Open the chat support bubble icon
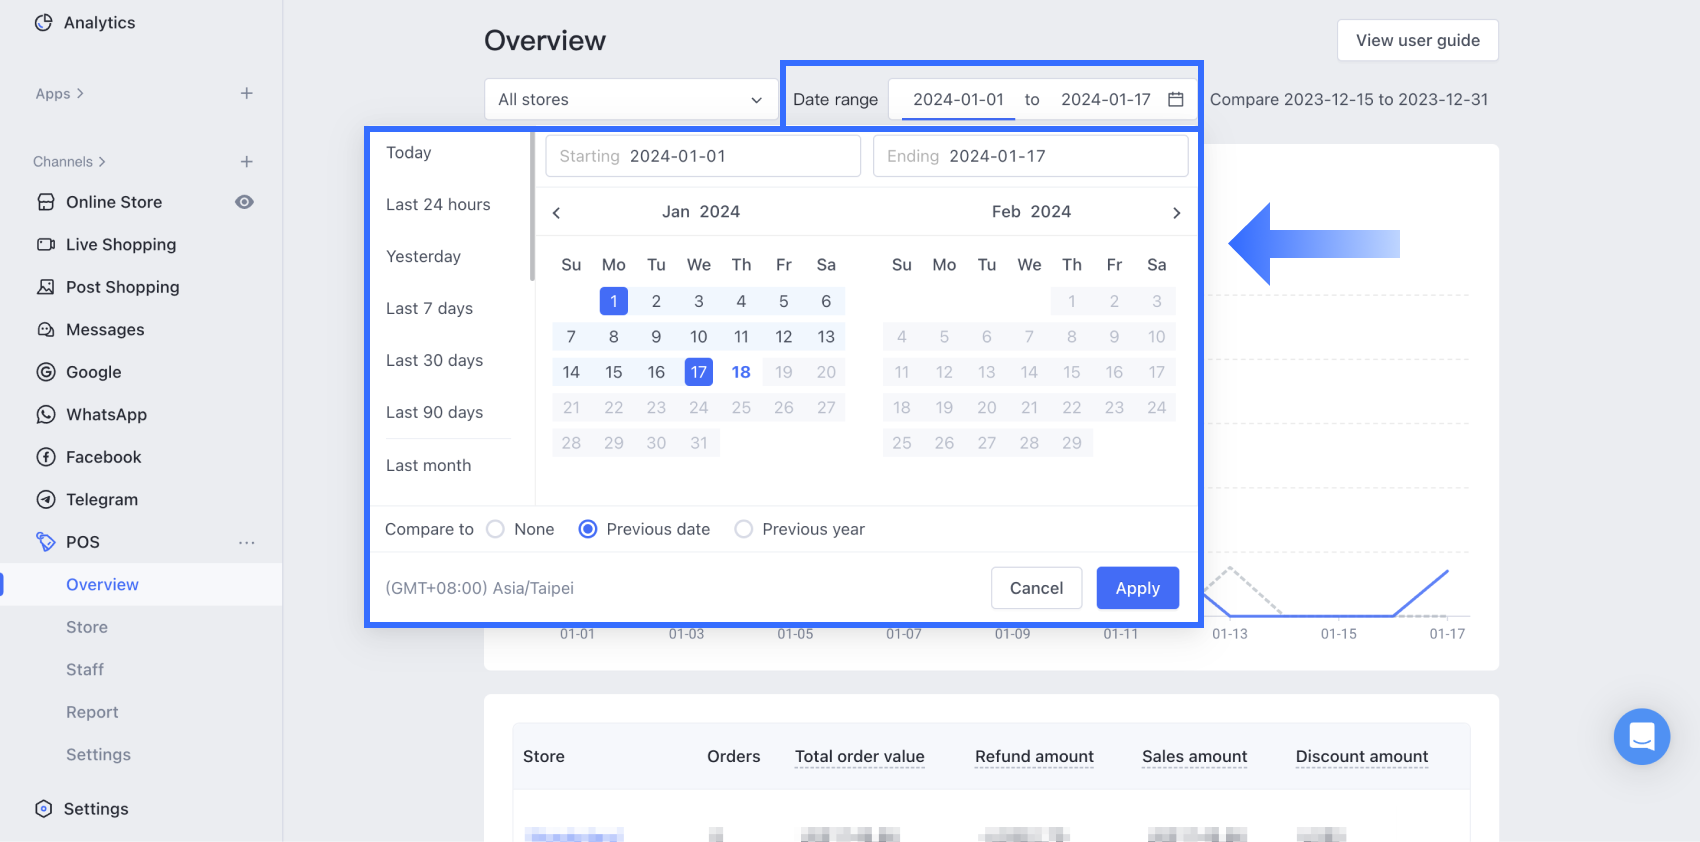Image resolution: width=1700 pixels, height=842 pixels. pos(1641,736)
